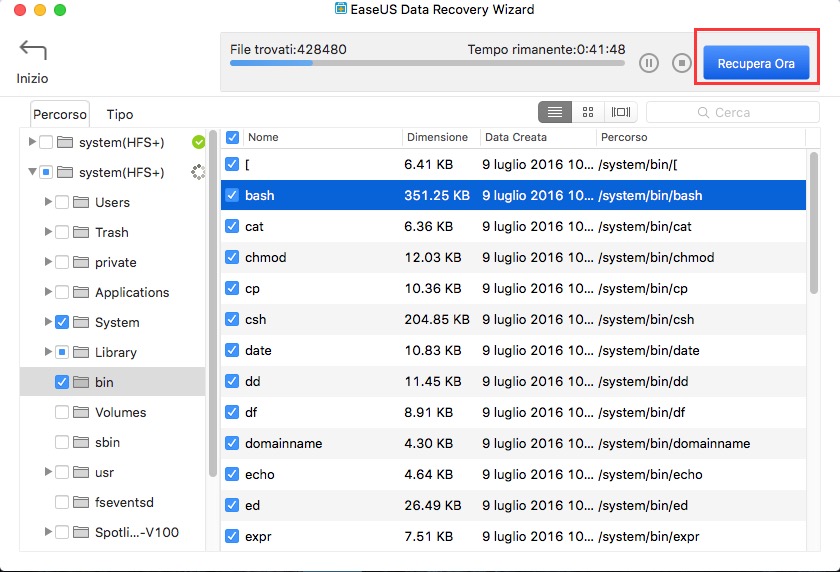Check the first system(HFS+) checkbox
The image size is (840, 572).
pyautogui.click(x=46, y=142)
